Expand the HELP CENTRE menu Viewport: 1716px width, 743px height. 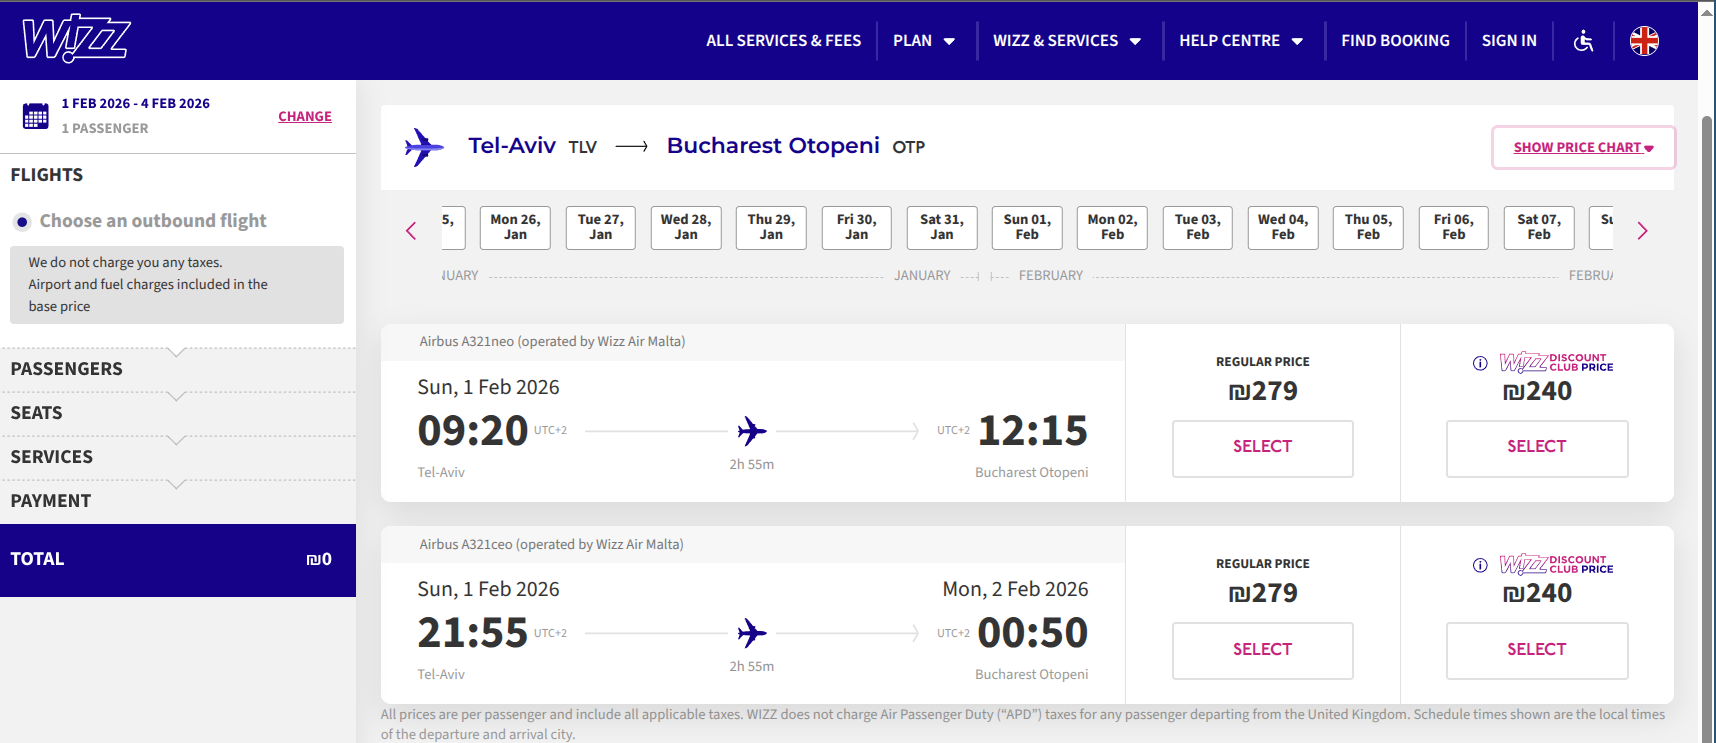(1240, 41)
